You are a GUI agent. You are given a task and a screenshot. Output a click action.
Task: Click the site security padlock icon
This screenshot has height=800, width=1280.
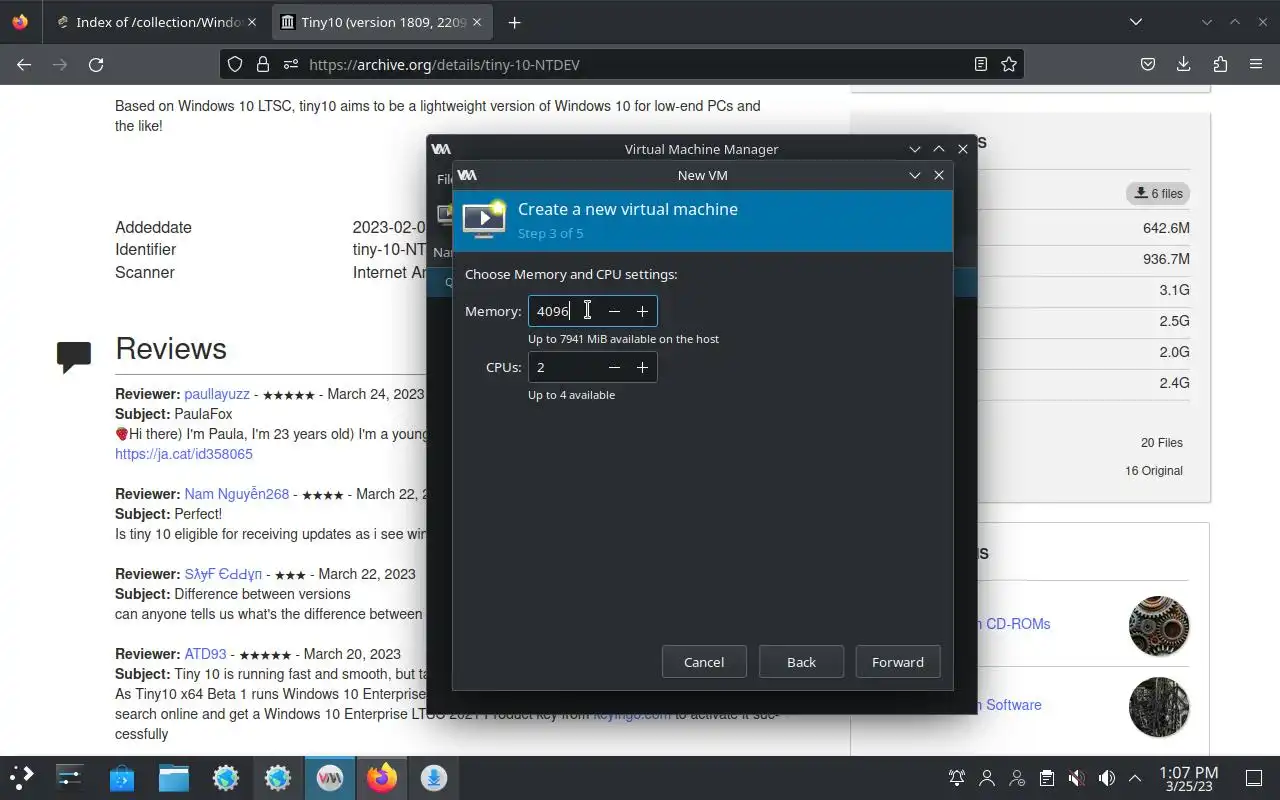click(263, 64)
